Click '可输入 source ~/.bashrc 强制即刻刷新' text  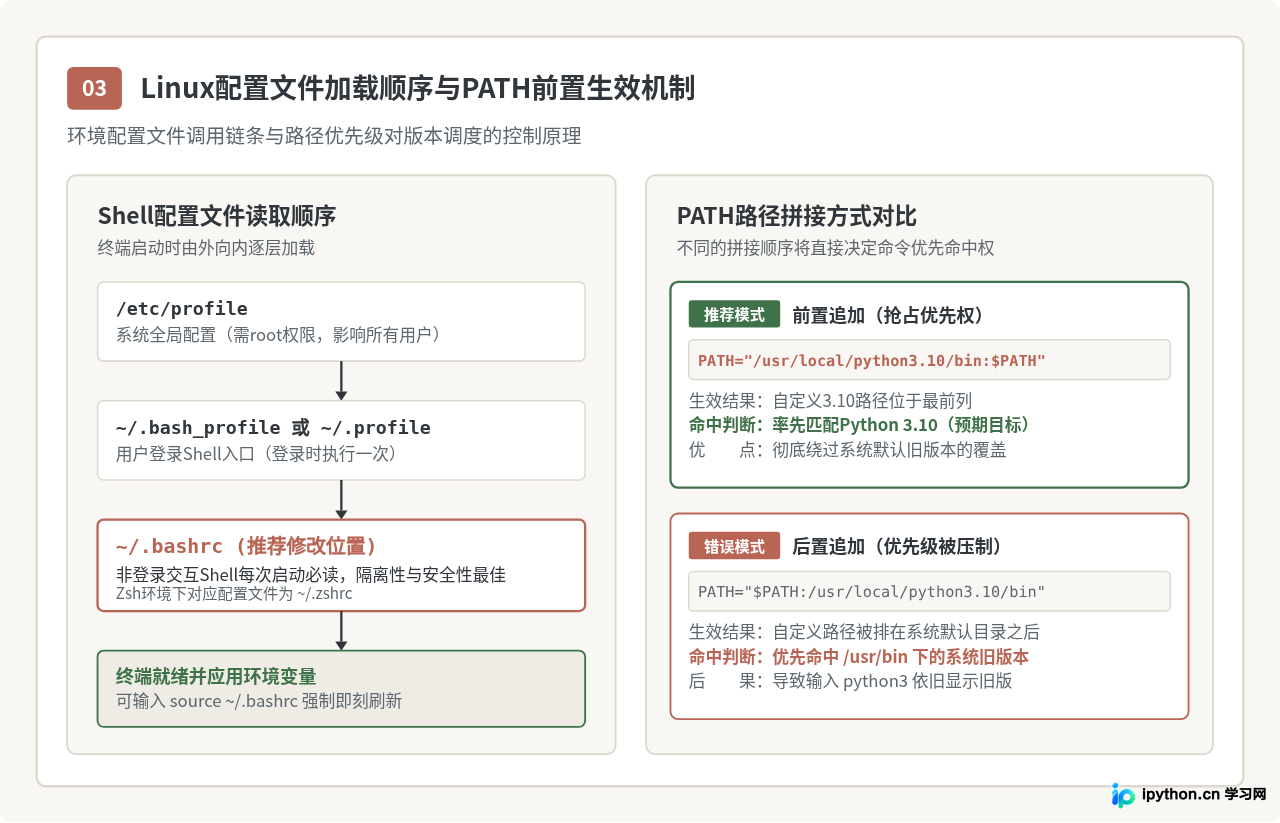[x=259, y=701]
